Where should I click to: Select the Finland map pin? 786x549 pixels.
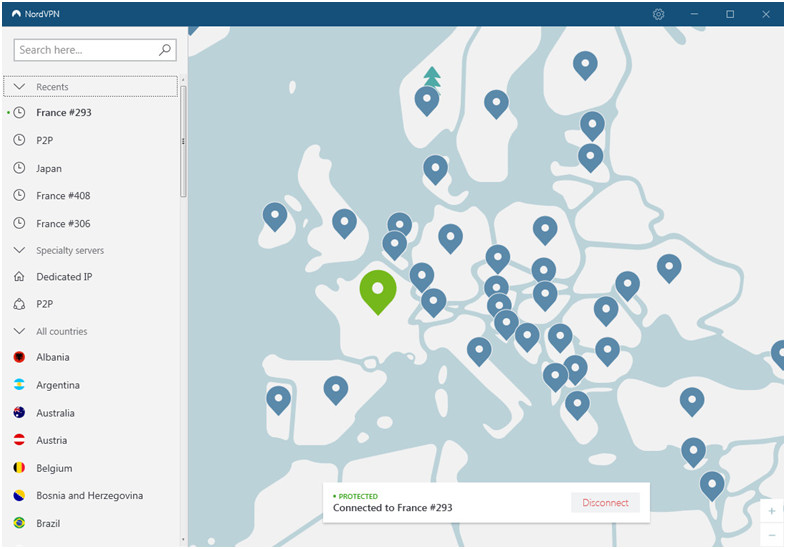585,65
